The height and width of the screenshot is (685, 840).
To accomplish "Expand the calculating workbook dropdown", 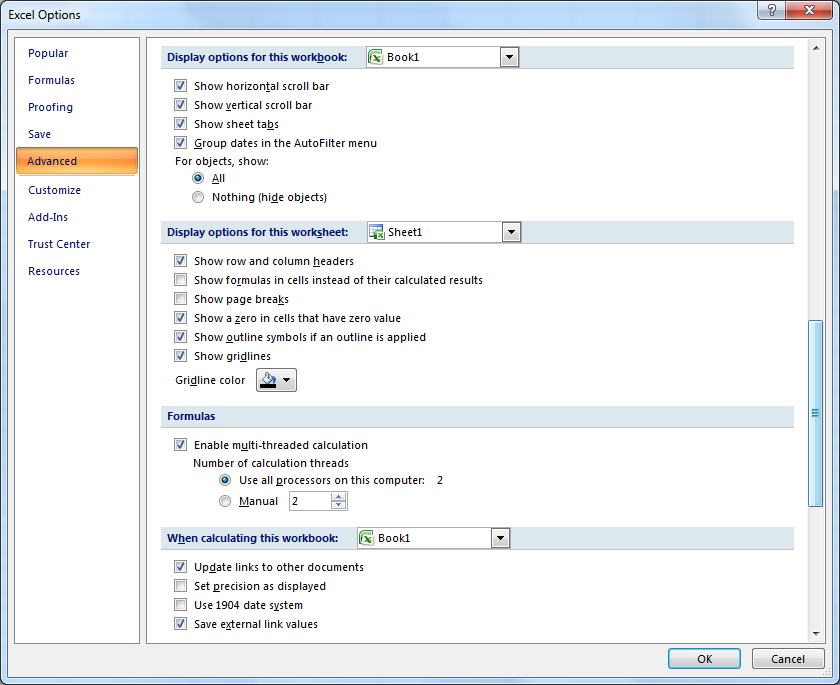I will (500, 538).
